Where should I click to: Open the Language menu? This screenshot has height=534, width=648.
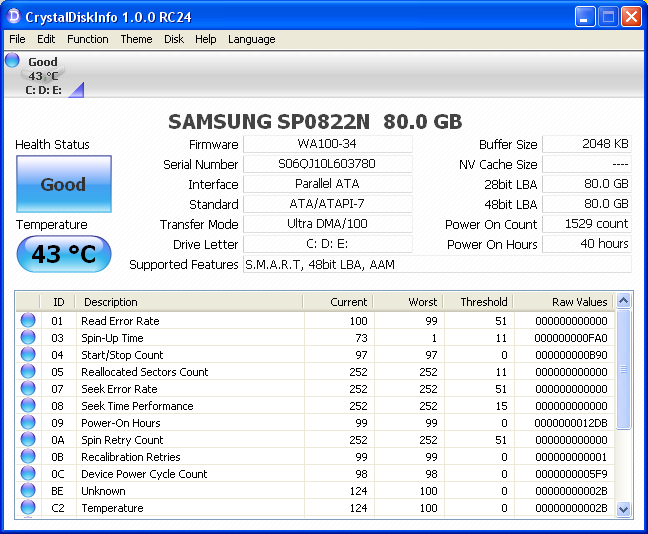click(x=252, y=39)
